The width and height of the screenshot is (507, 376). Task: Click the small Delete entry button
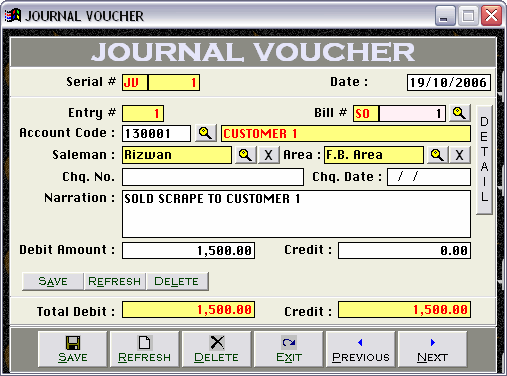[177, 281]
